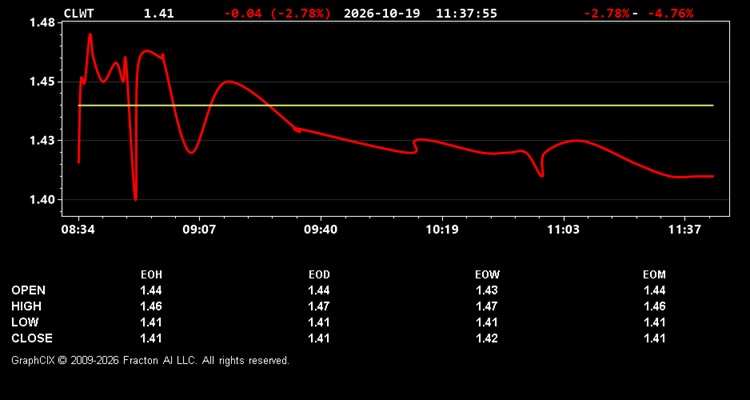Select the 09:40 time axis label
This screenshot has height=400, width=750.
(x=320, y=230)
